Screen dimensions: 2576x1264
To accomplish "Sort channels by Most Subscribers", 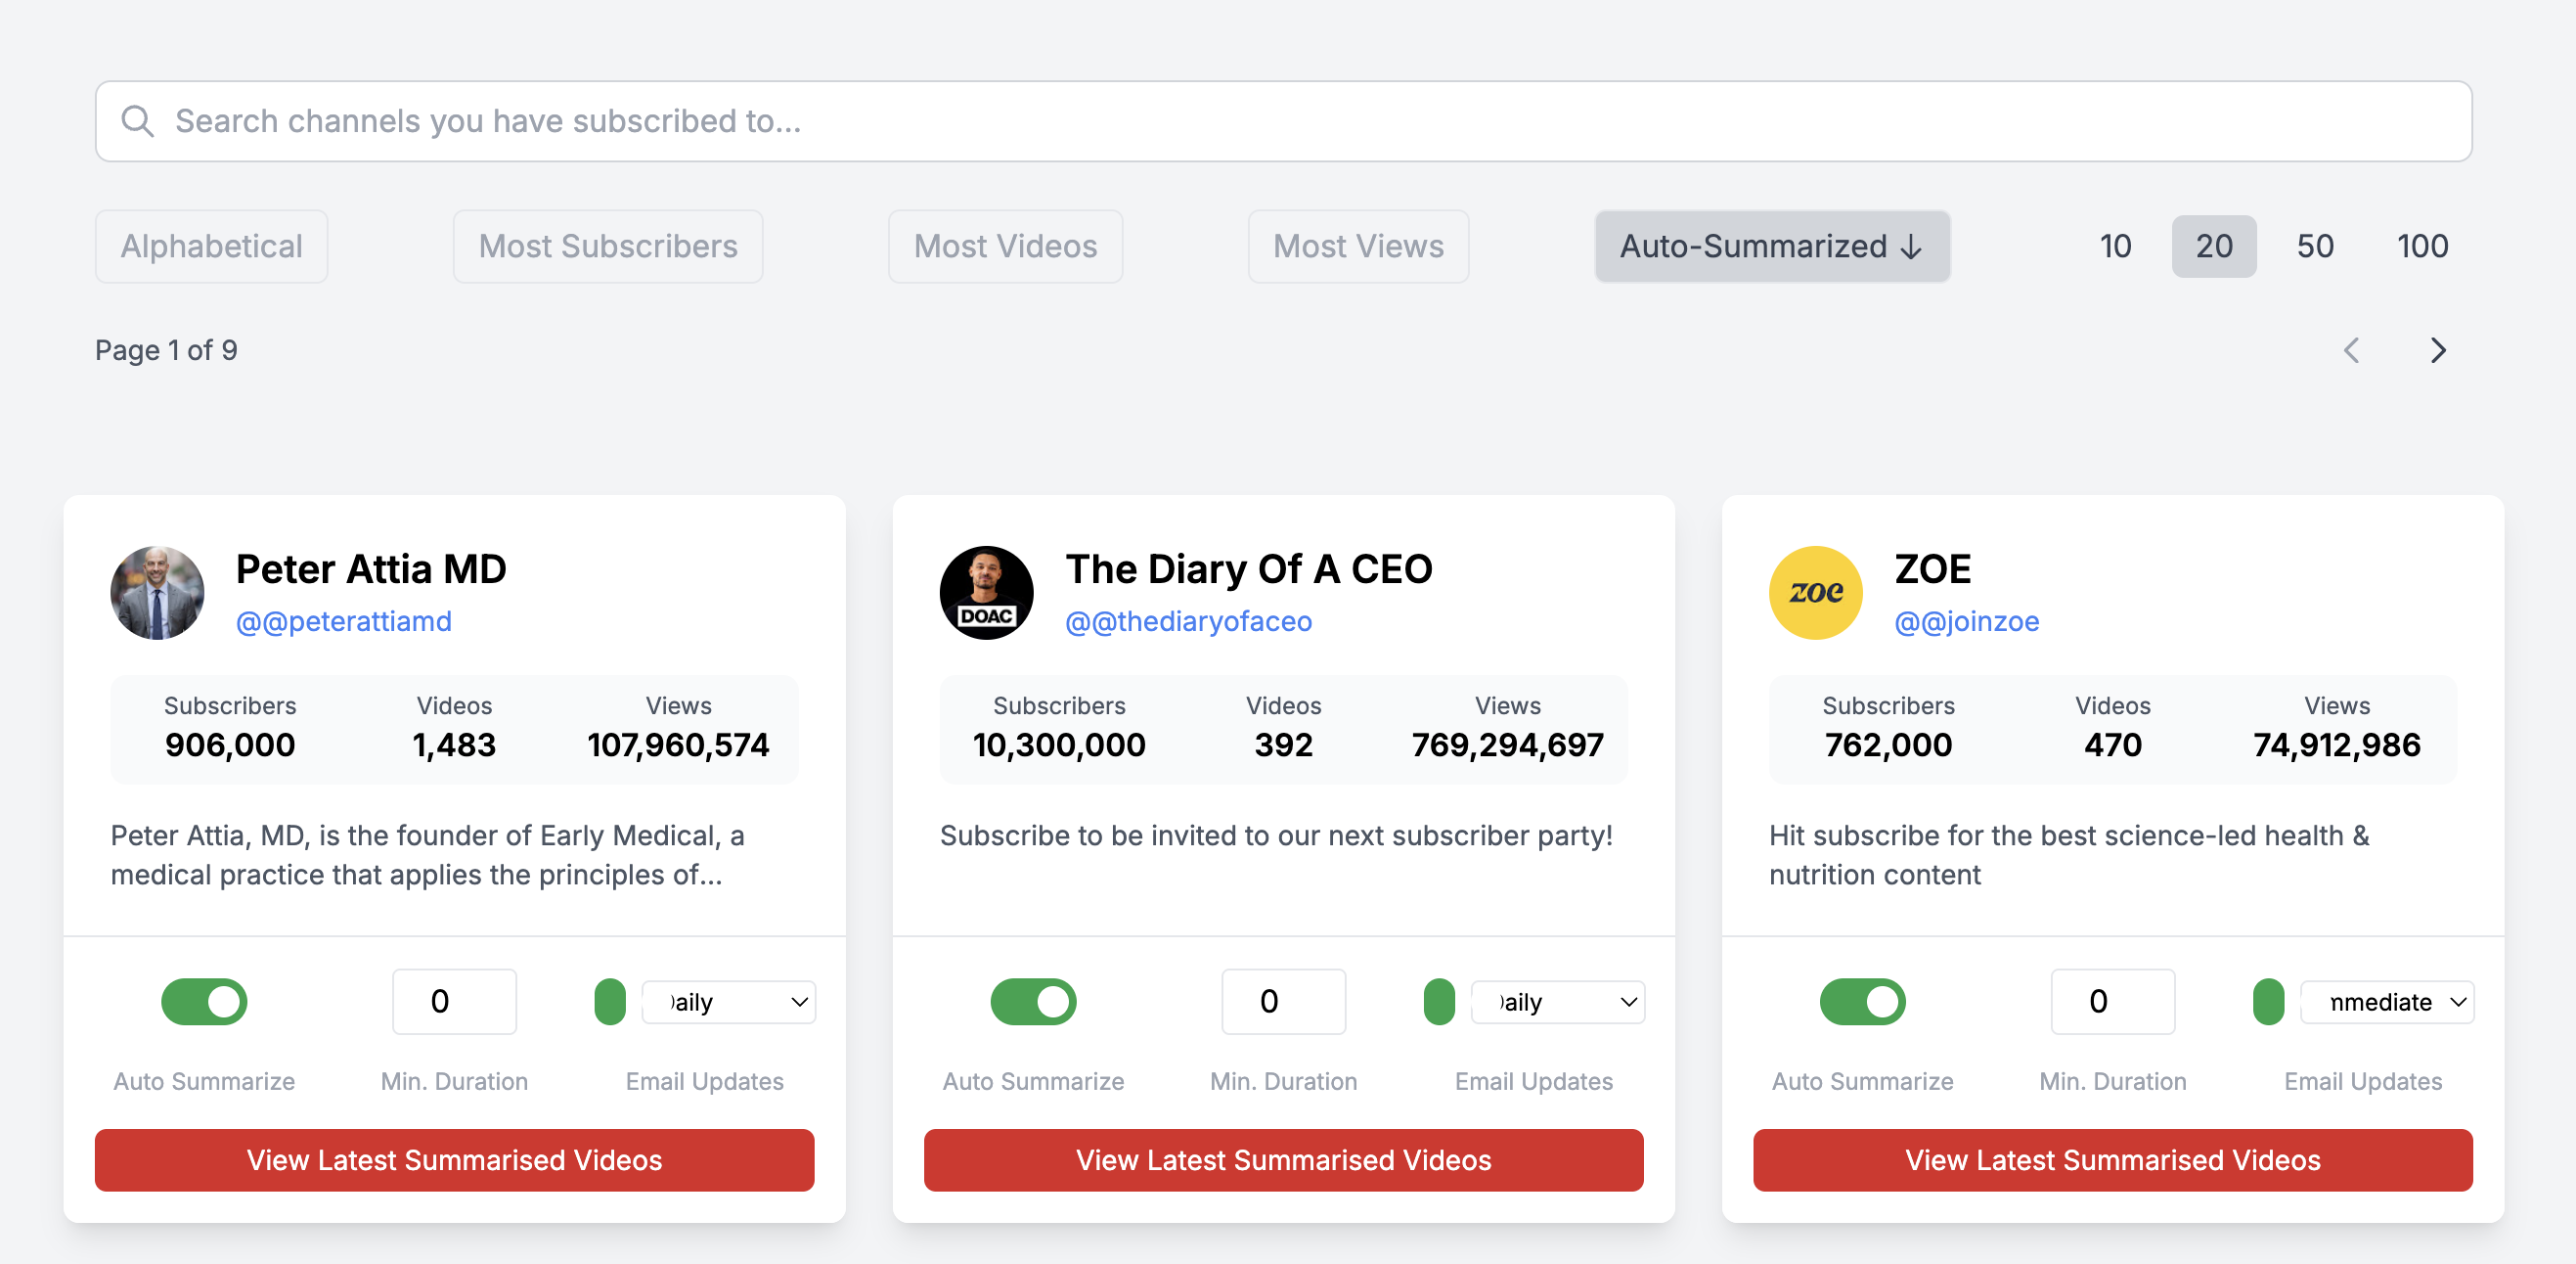I will point(607,246).
